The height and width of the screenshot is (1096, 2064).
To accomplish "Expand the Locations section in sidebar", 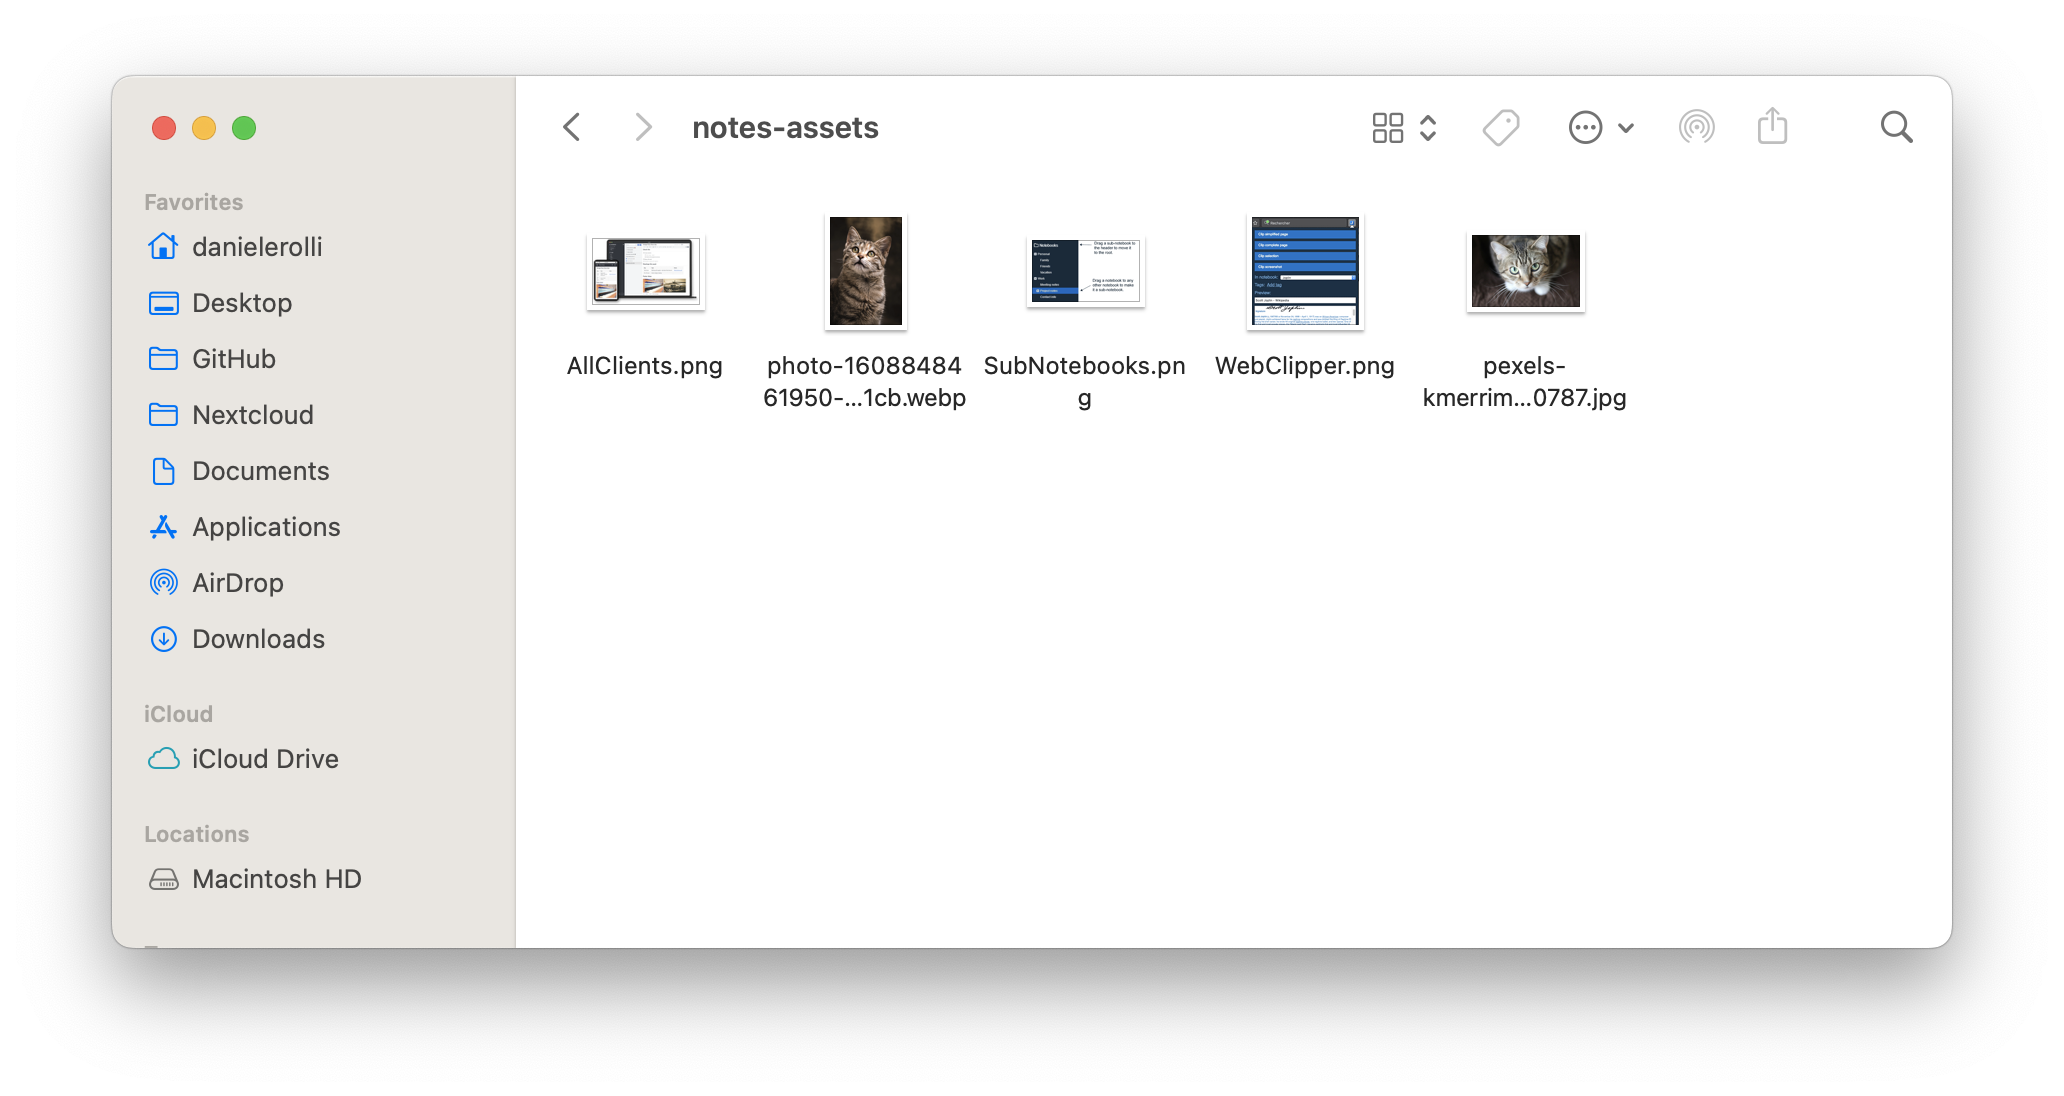I will 195,833.
